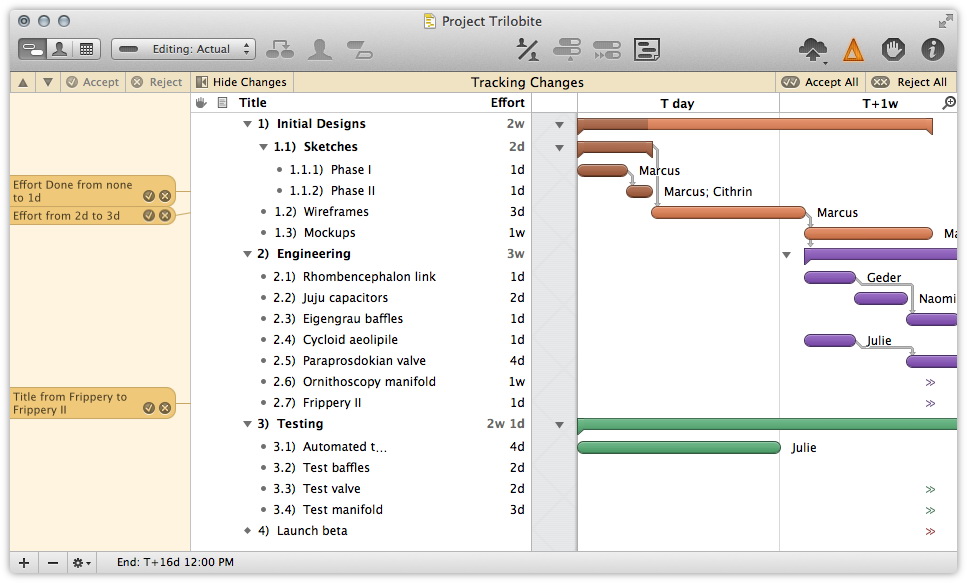Screen dimensions: 967x583
Task: Collapse the Testing task group
Action: 248,424
